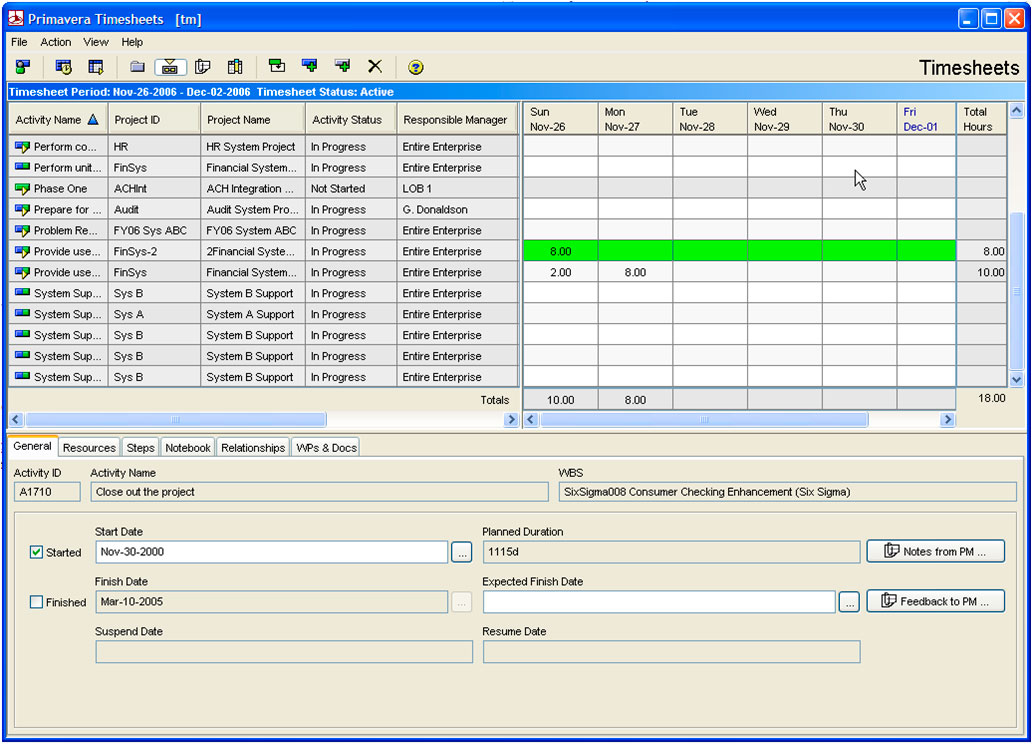Click the activity icon of Phase One row
The image size is (1032, 745).
tap(22, 189)
